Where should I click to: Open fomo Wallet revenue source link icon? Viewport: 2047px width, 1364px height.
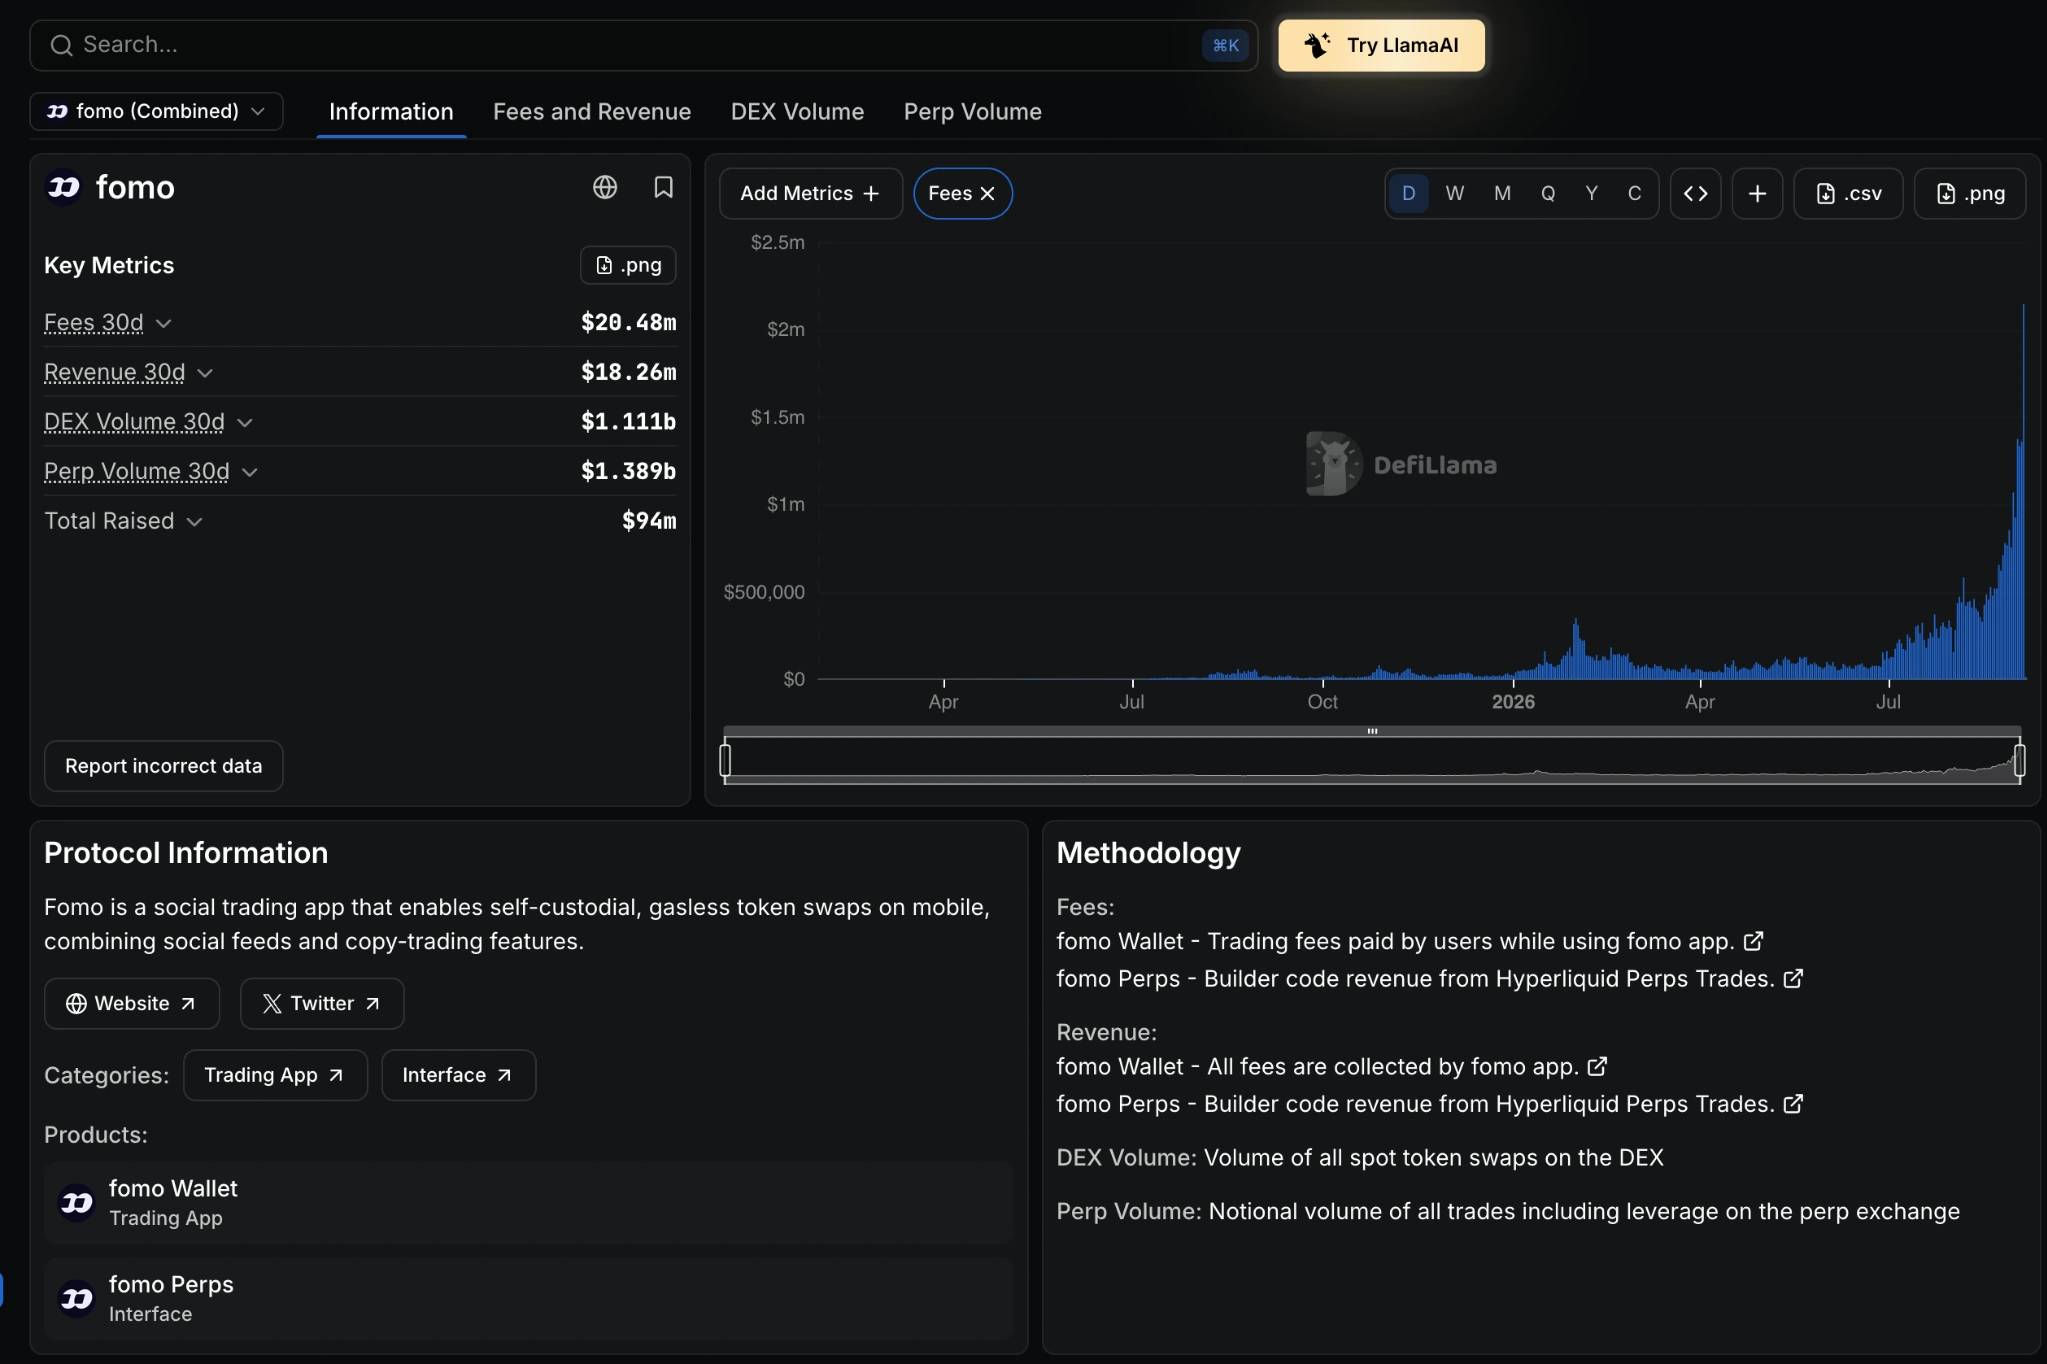[x=1597, y=1066]
